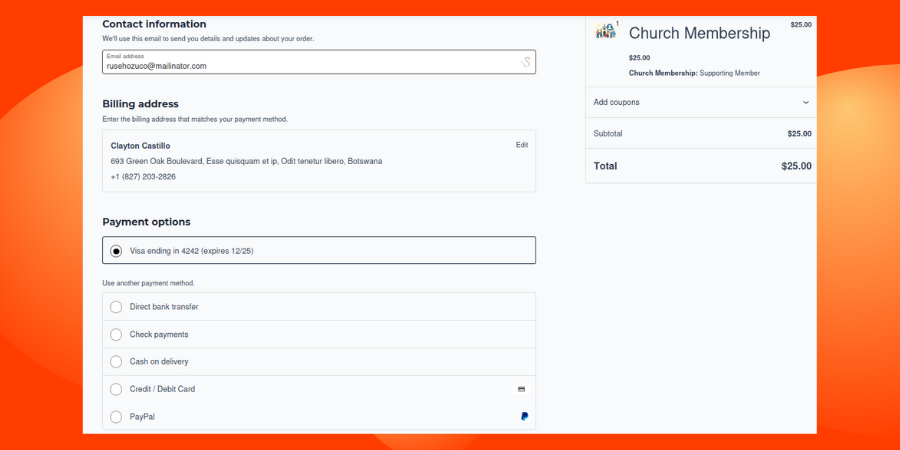The height and width of the screenshot is (450, 900).
Task: Select Cash on delivery option
Action: 319,362
